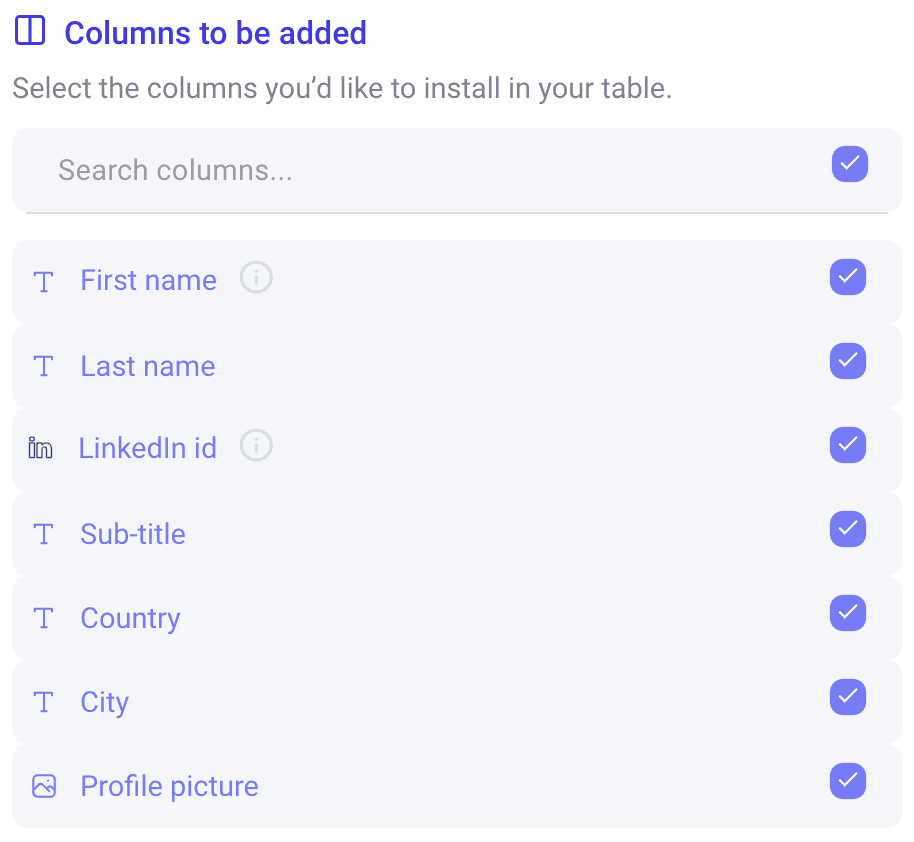Click the columns icon beside the heading
The image size is (914, 842).
[30, 30]
